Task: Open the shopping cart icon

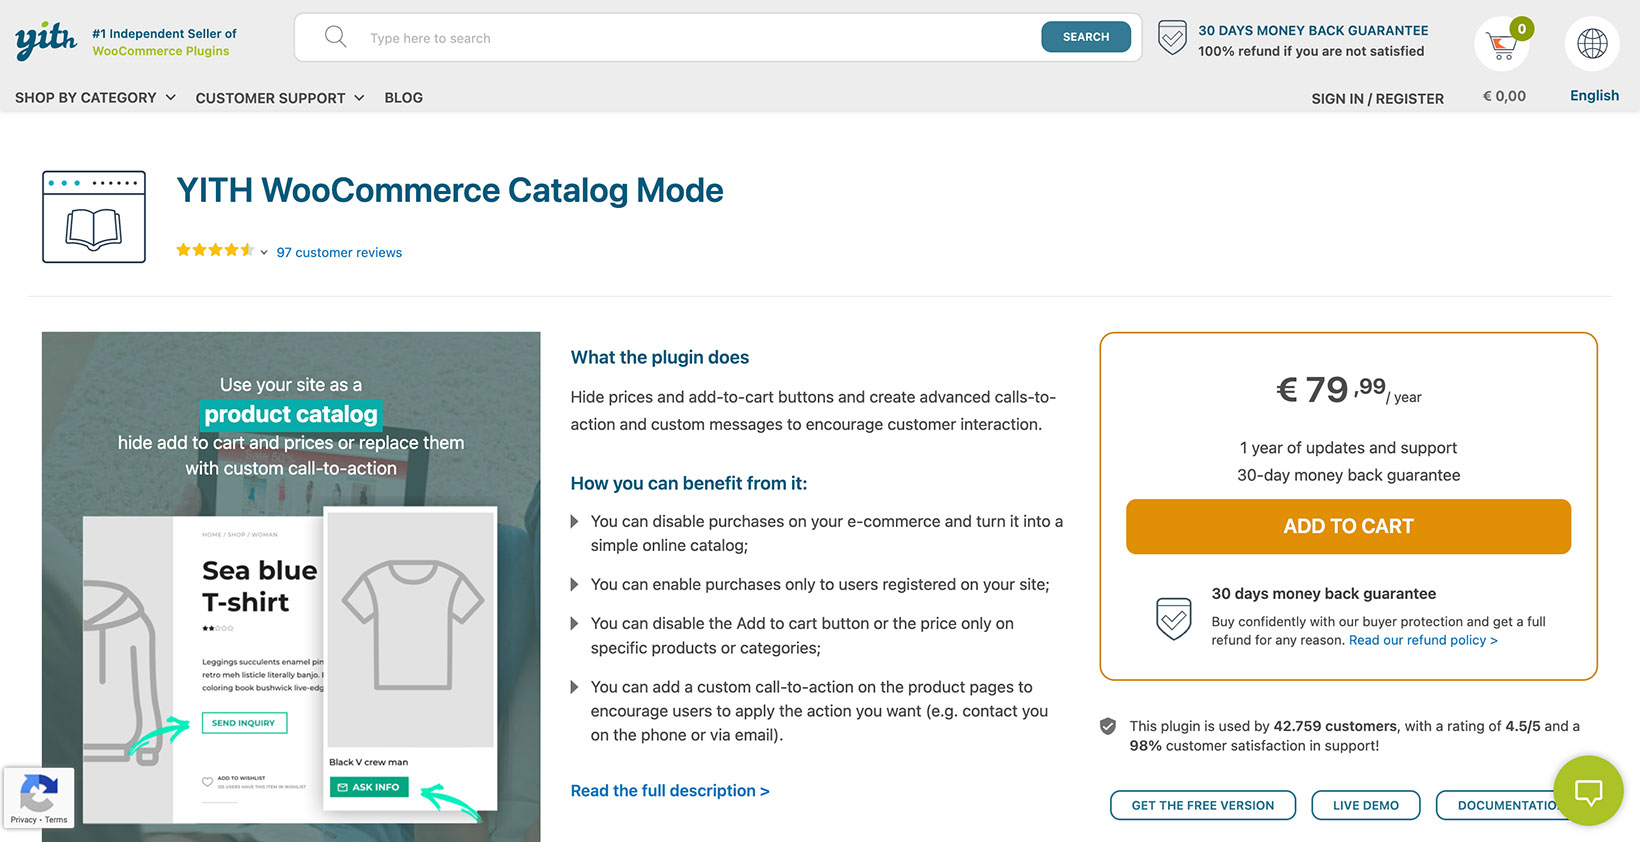Action: [x=1502, y=43]
